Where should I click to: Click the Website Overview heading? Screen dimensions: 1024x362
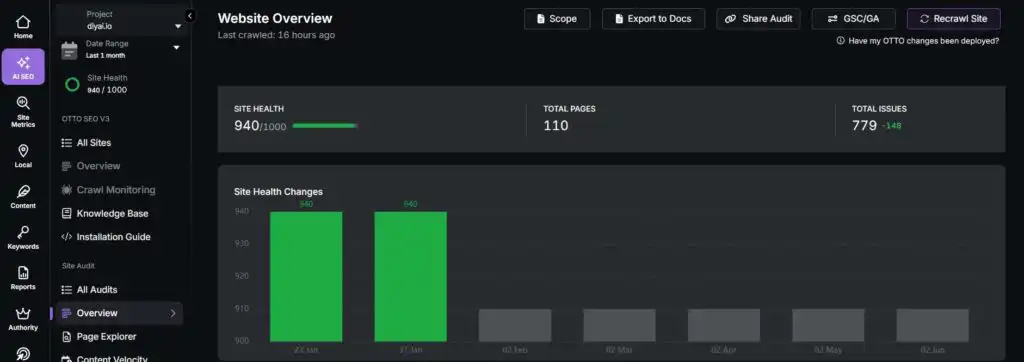tap(275, 18)
